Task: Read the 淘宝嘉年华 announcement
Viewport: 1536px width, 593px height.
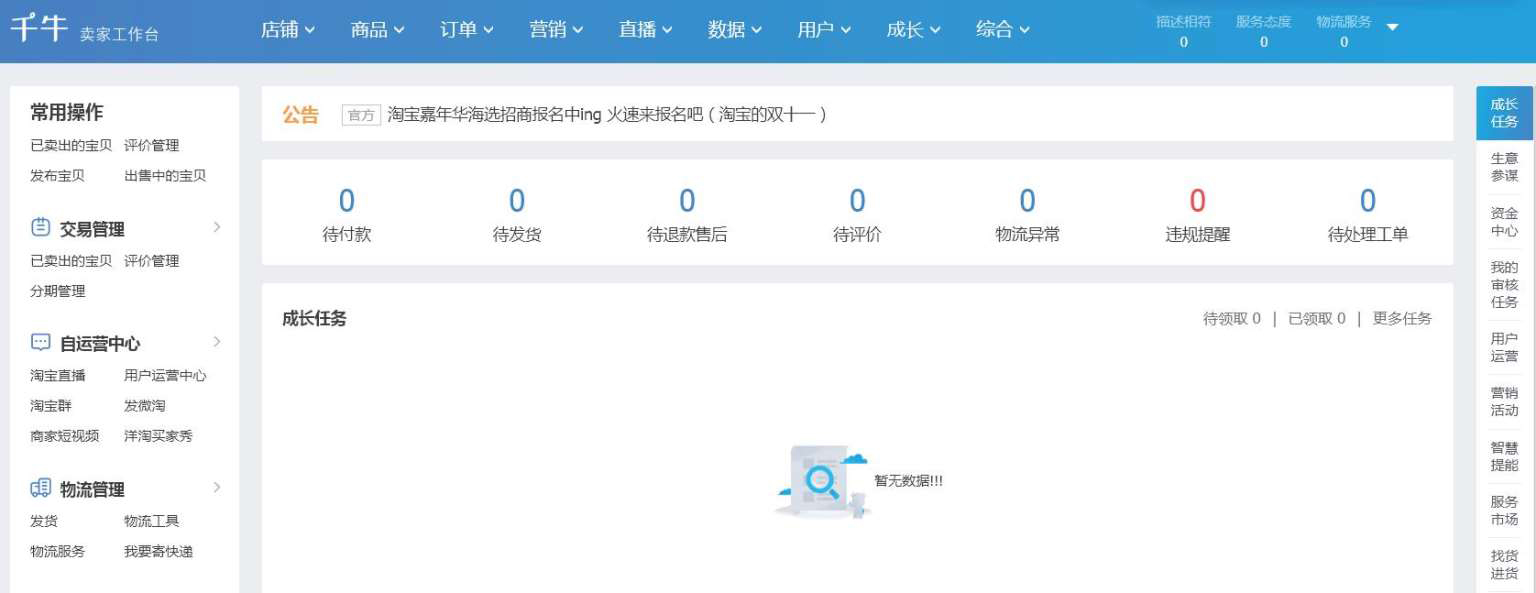Action: click(x=607, y=114)
